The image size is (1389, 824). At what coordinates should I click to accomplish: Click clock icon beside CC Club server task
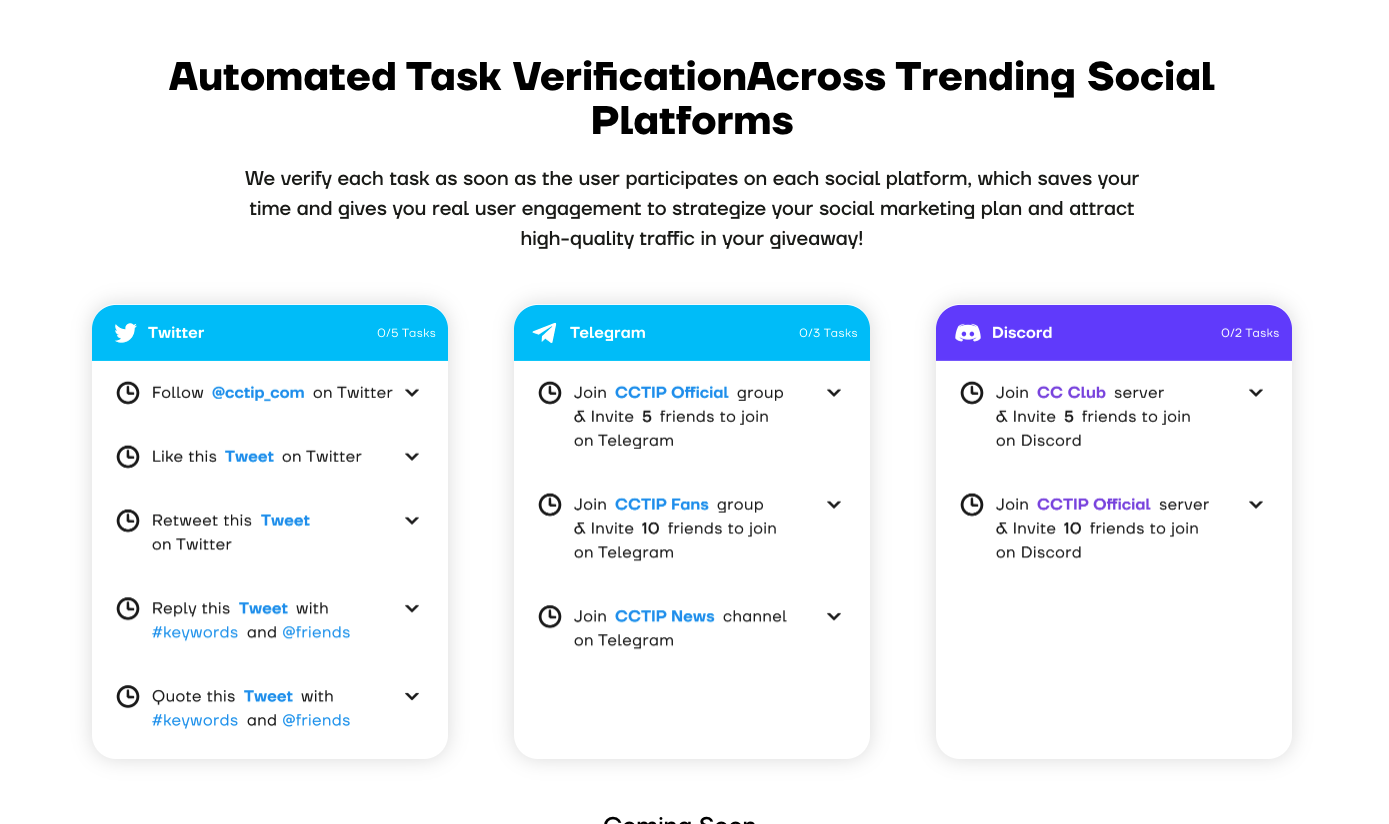[x=972, y=393]
